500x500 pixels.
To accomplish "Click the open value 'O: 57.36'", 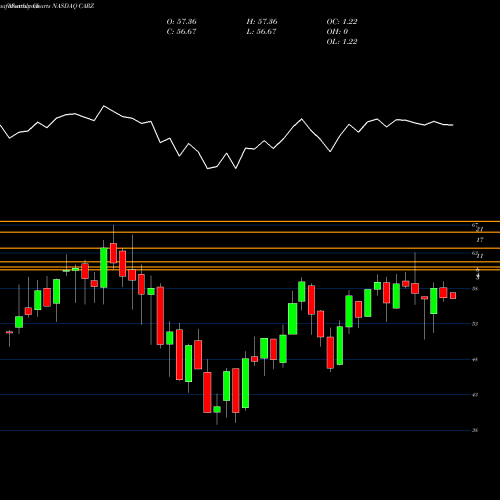I will click(181, 22).
